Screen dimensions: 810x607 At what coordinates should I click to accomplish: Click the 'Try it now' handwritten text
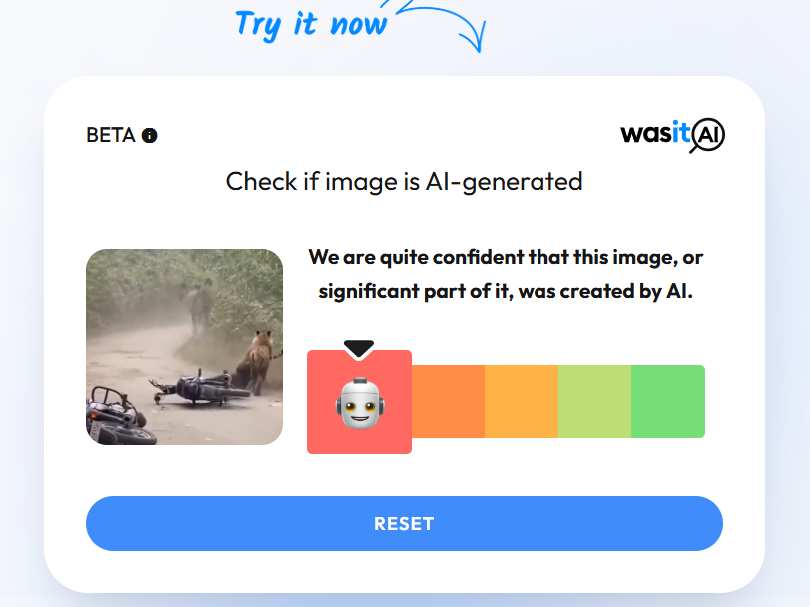(311, 24)
